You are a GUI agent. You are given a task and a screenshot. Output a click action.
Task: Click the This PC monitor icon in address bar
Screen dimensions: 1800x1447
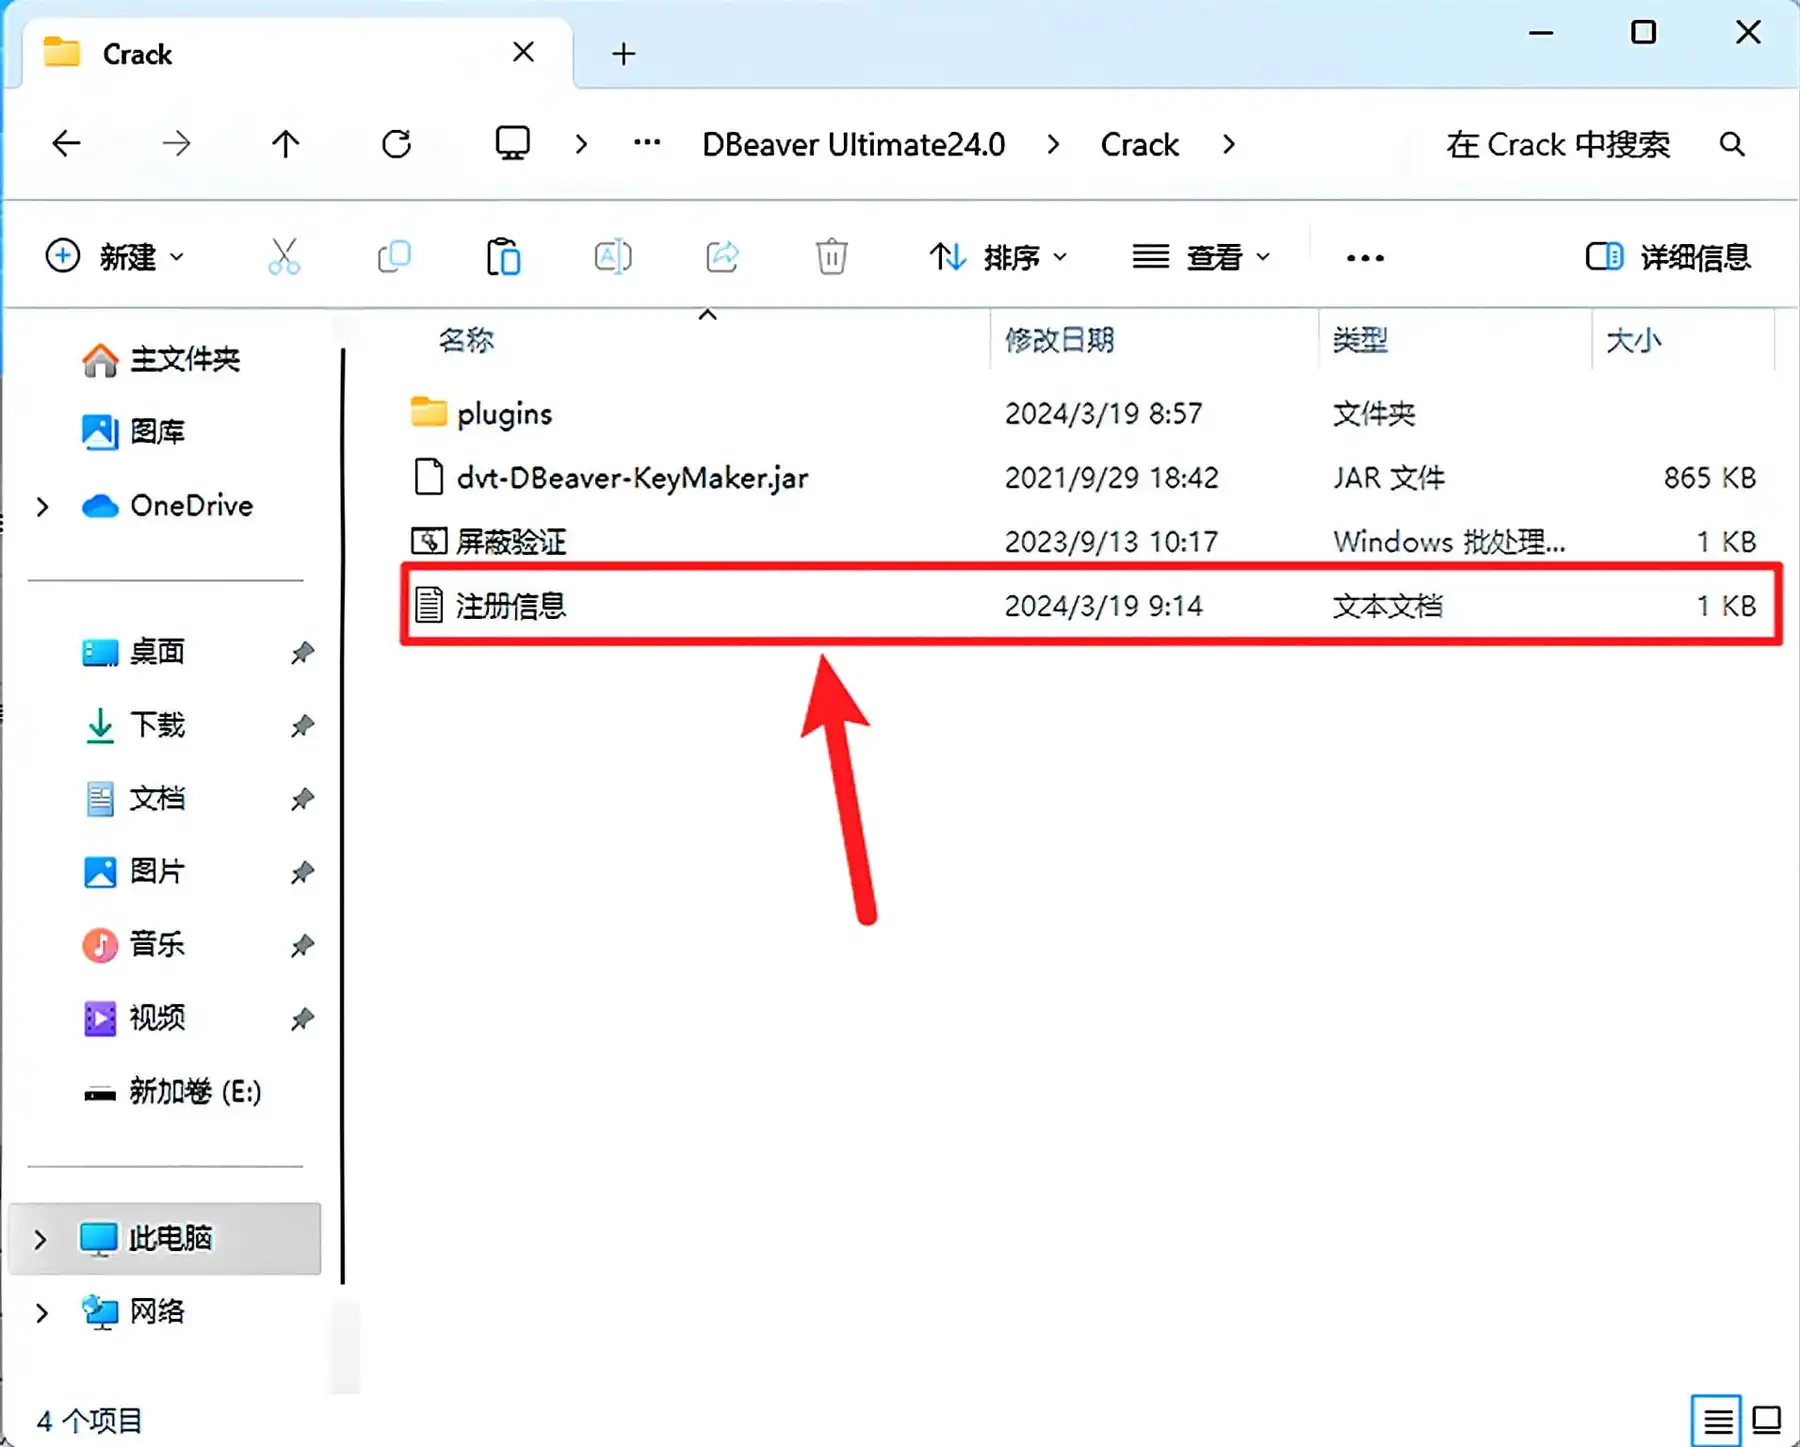tap(513, 143)
